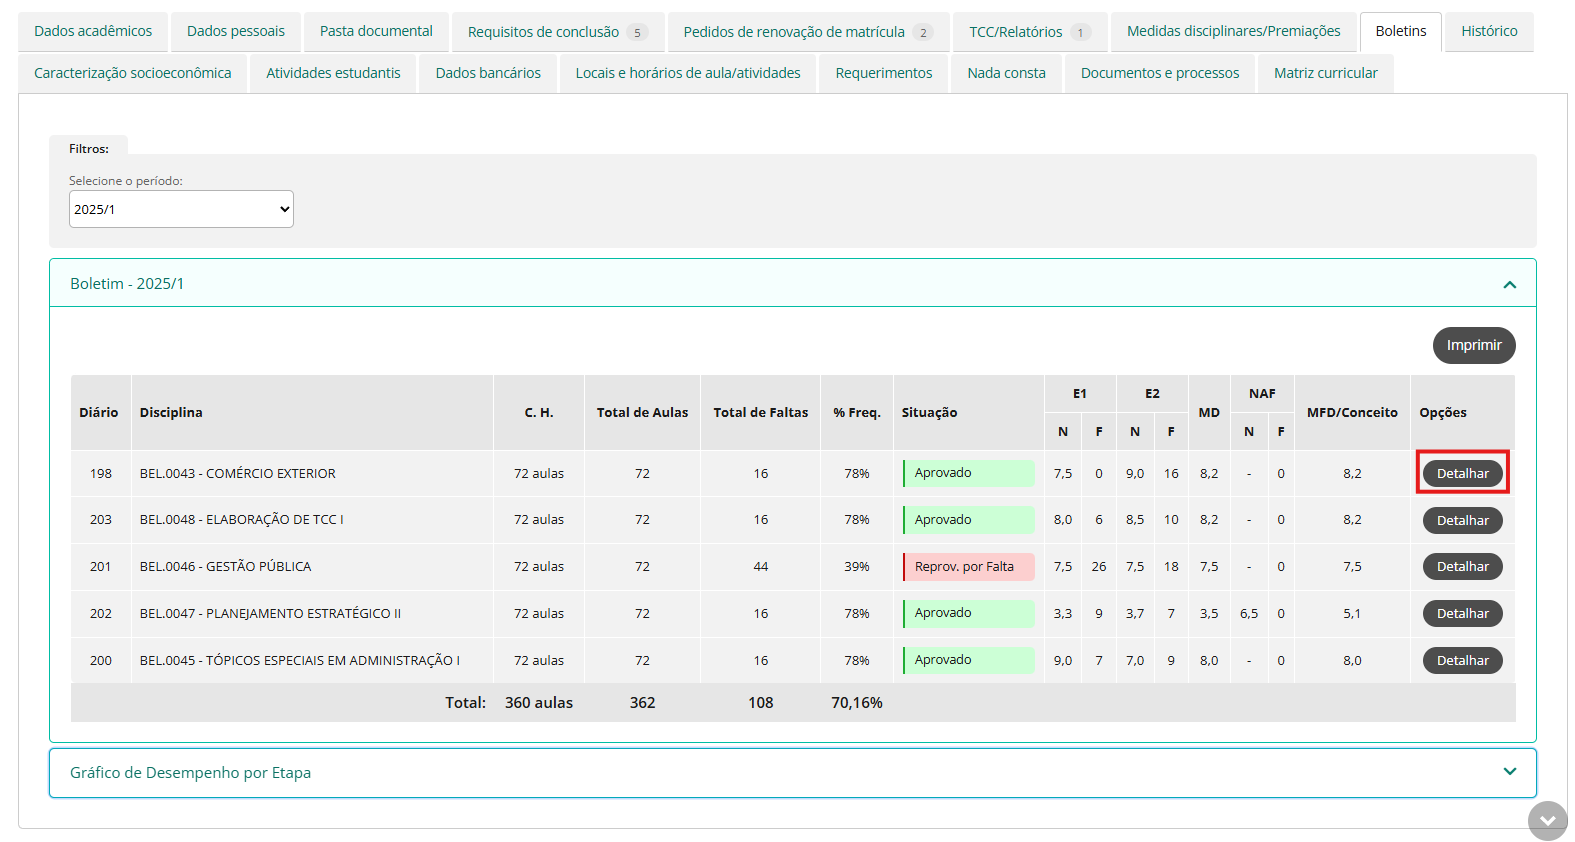1575x842 pixels.
Task: Switch to Dados bancários tab
Action: [488, 73]
